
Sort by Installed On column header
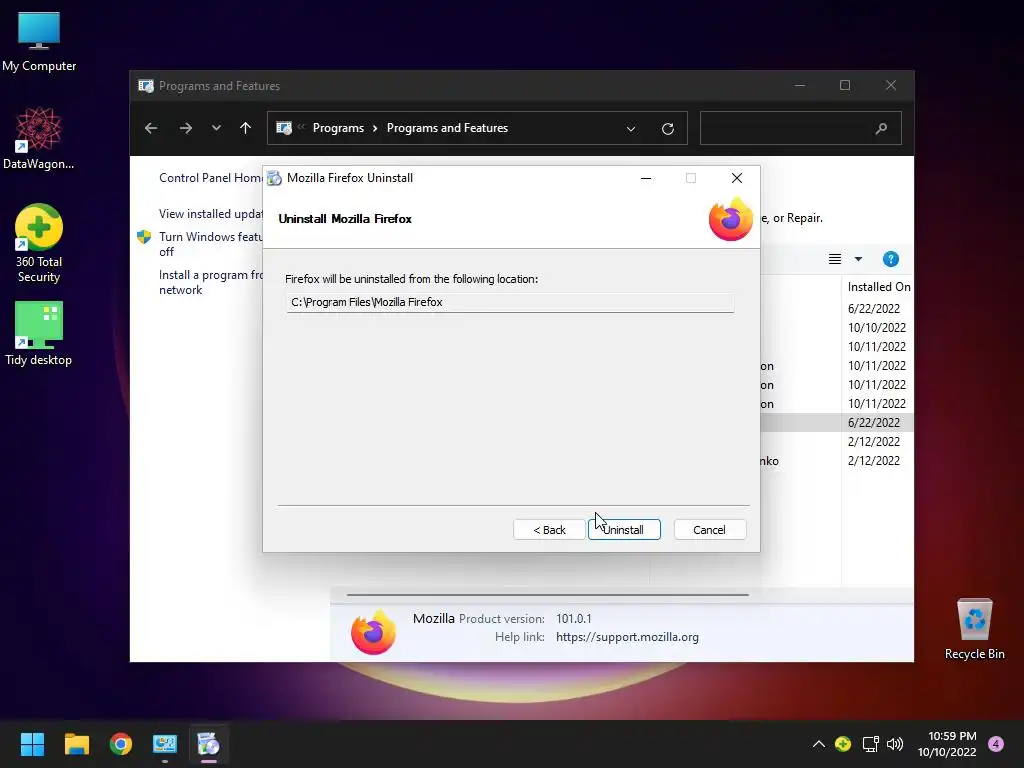pos(878,287)
